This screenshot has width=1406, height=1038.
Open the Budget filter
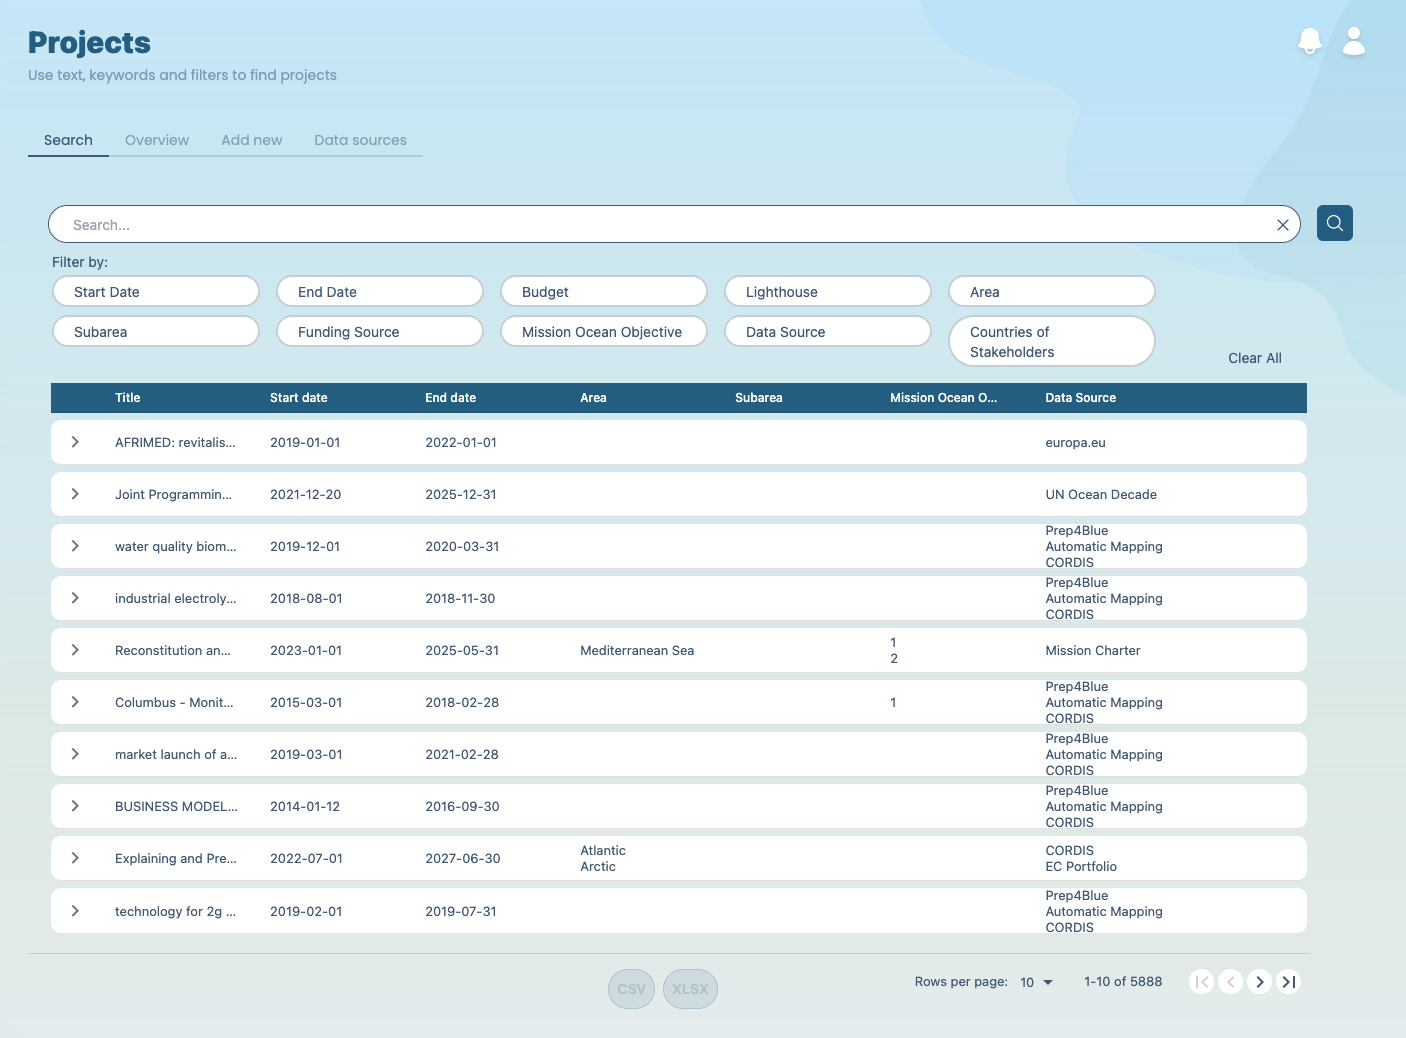point(604,292)
